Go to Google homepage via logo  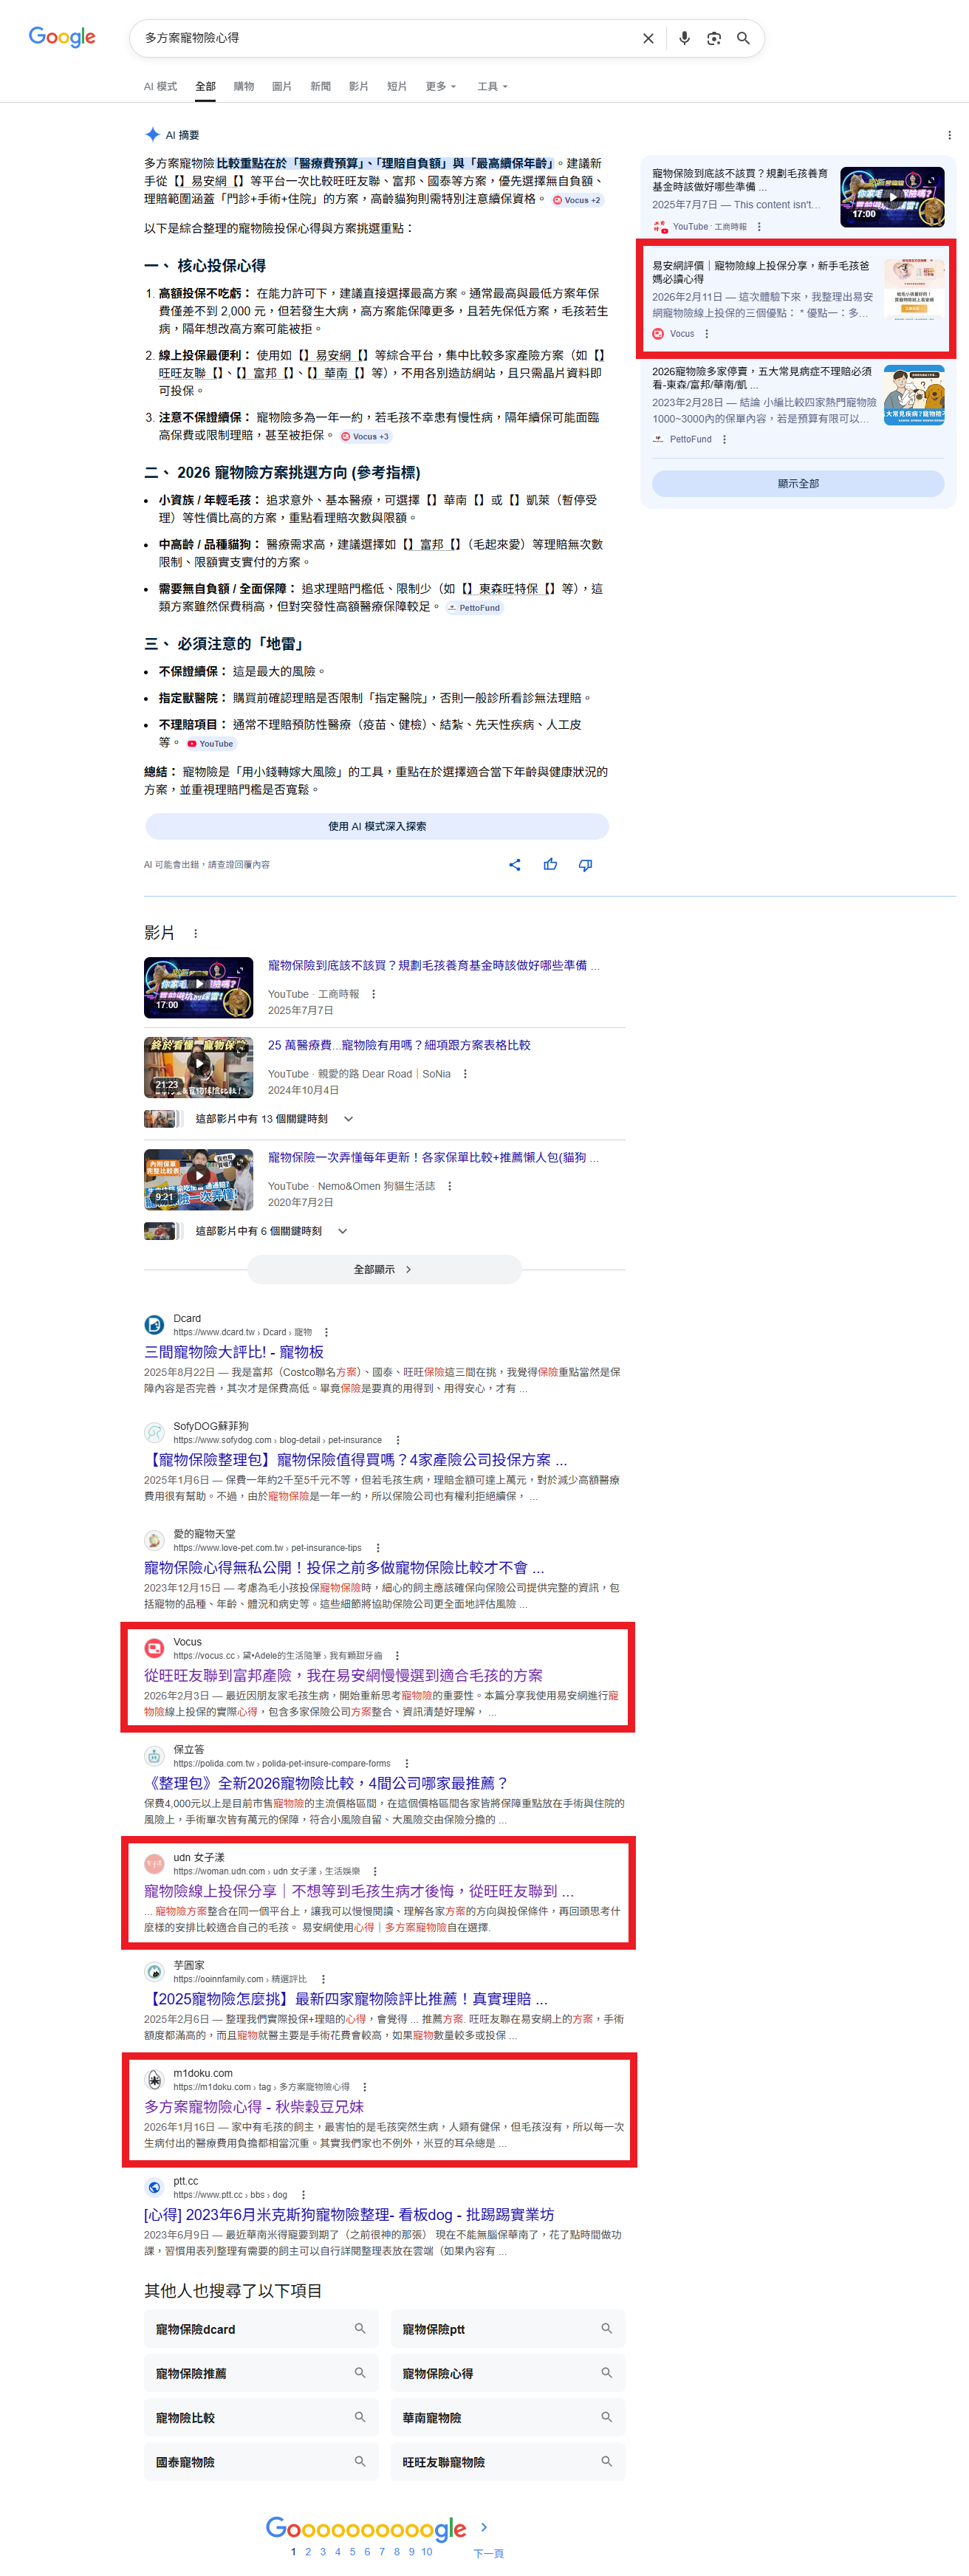(x=62, y=37)
